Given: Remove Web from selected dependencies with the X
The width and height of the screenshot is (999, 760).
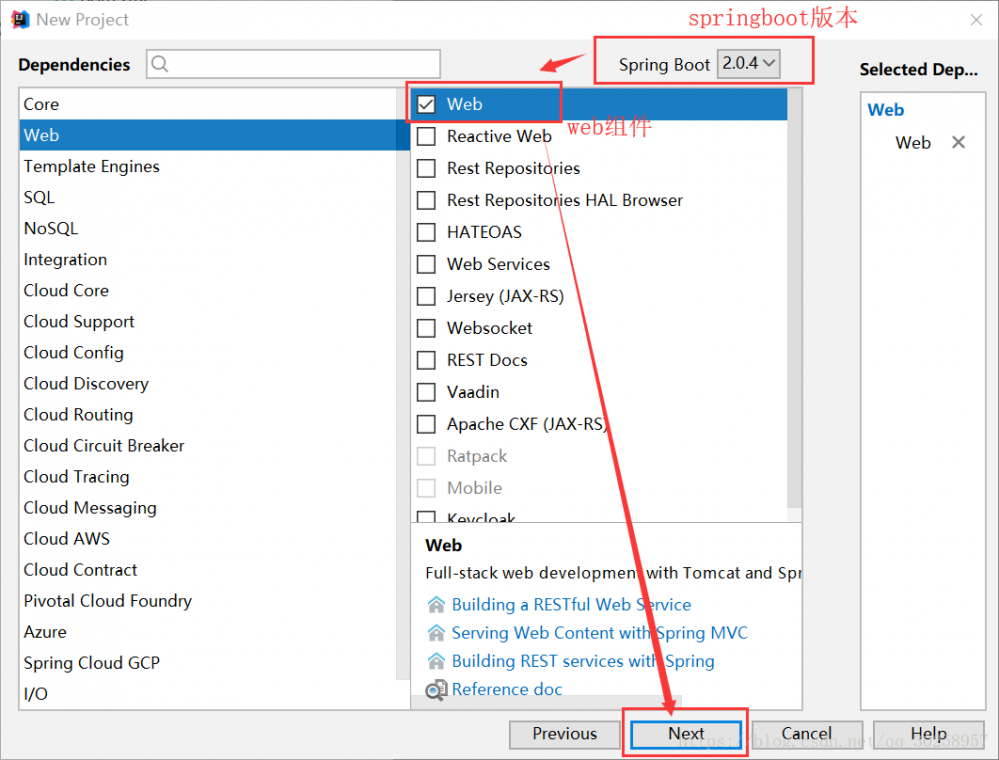Looking at the screenshot, I should 958,142.
